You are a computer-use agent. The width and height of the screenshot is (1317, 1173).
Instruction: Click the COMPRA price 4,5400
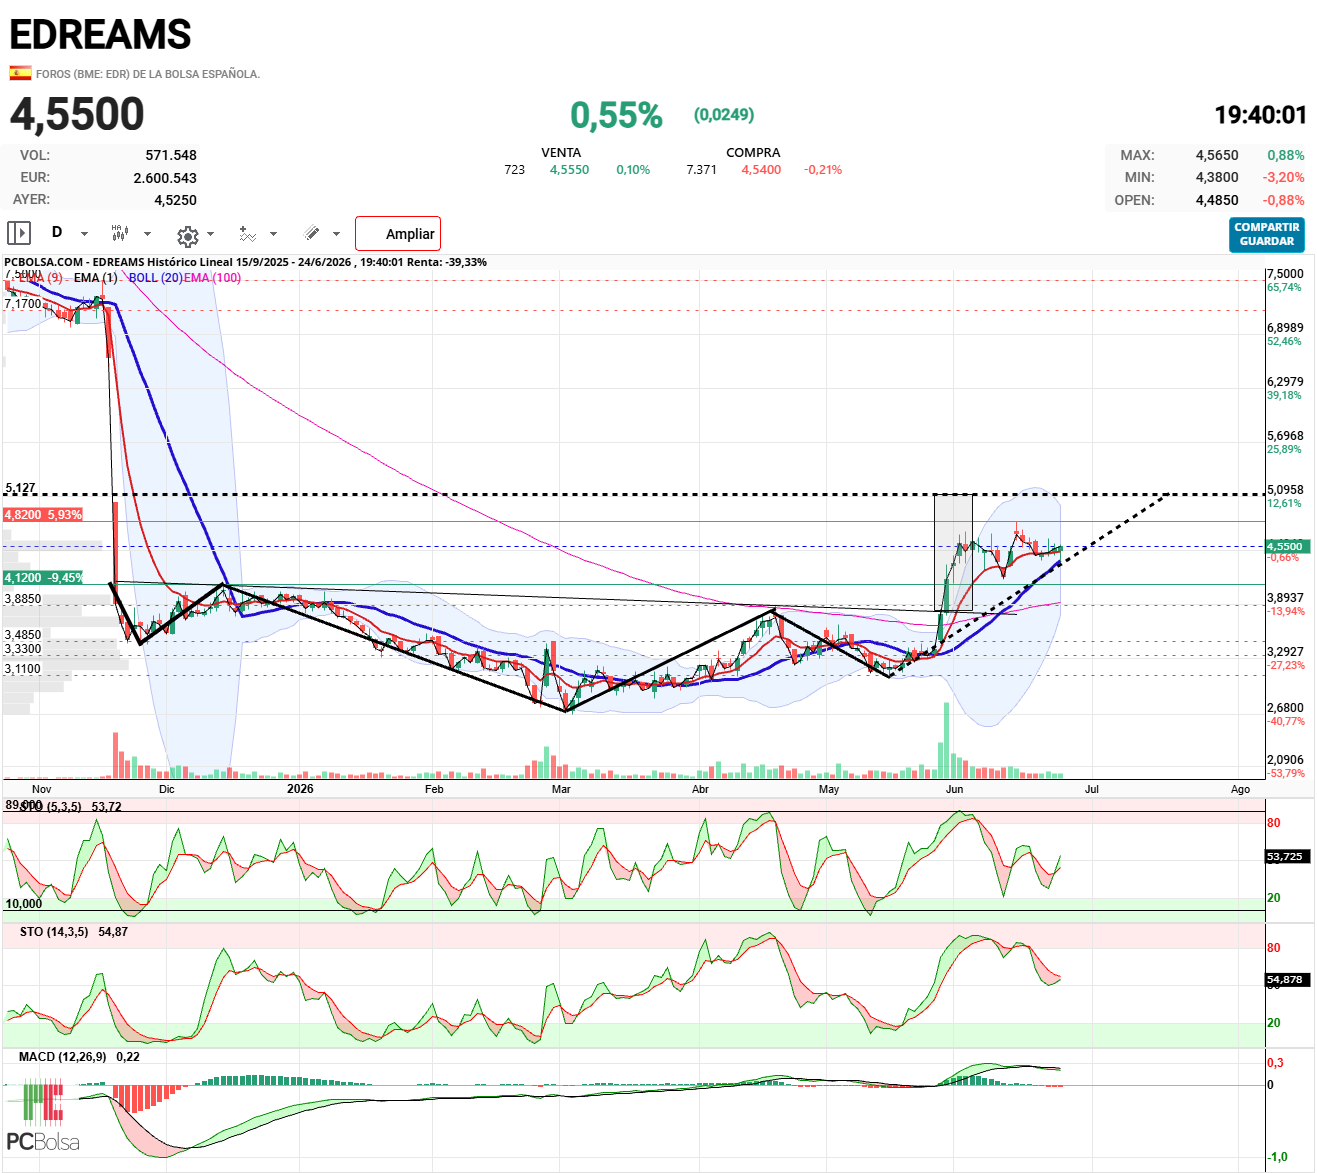tap(761, 170)
